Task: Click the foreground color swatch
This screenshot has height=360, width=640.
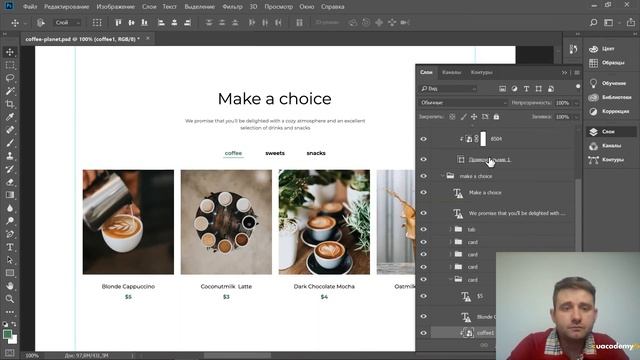Action: point(7,334)
